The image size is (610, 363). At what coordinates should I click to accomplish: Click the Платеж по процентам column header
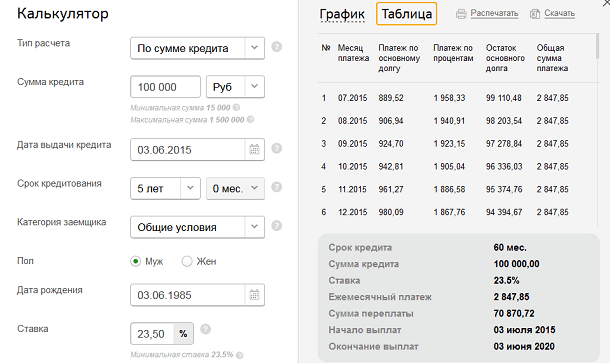[453, 53]
